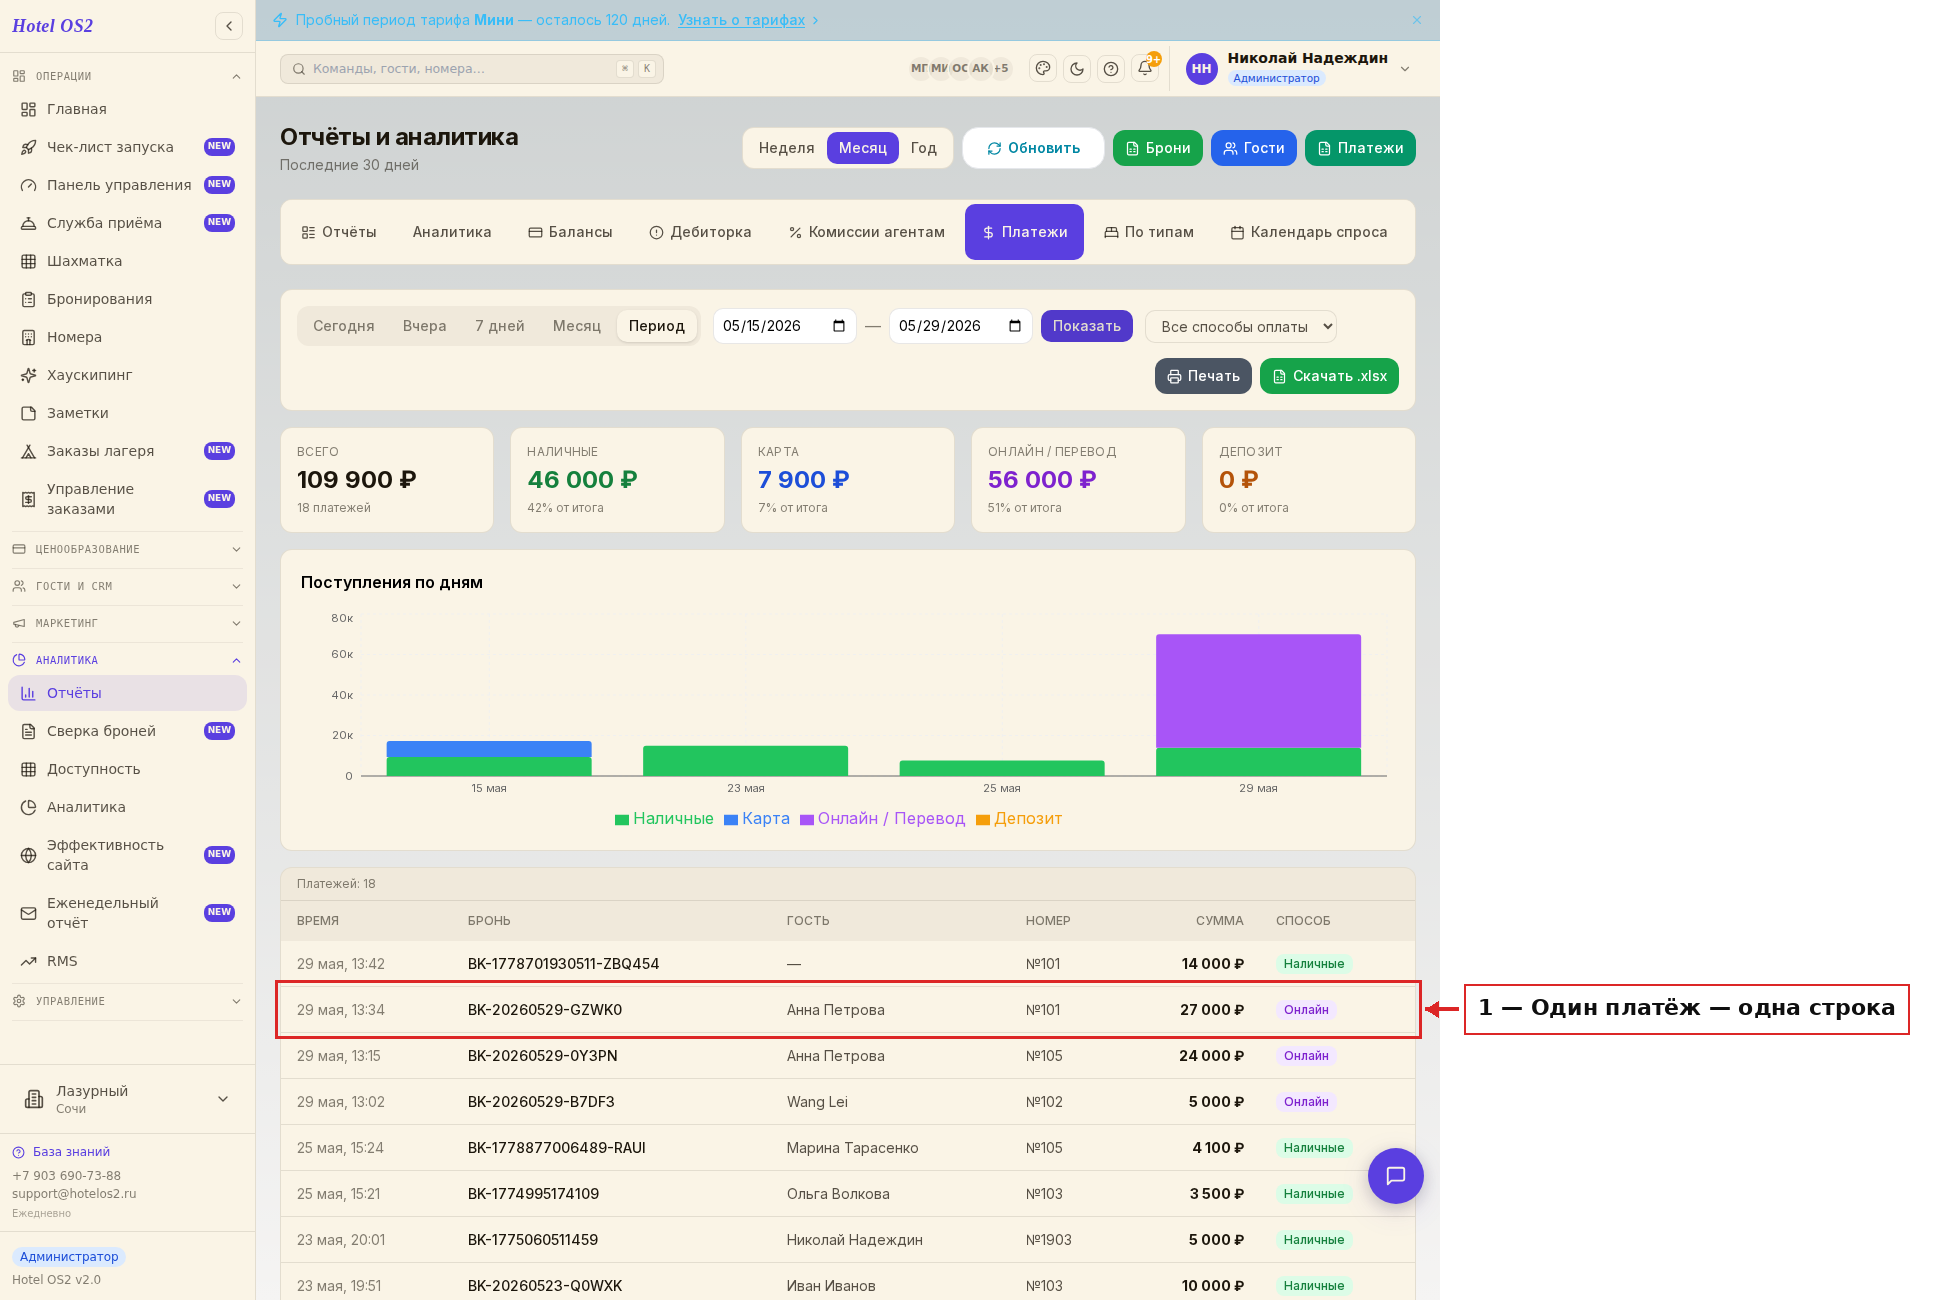Open Управление заказами in the sidebar

pyautogui.click(x=127, y=499)
